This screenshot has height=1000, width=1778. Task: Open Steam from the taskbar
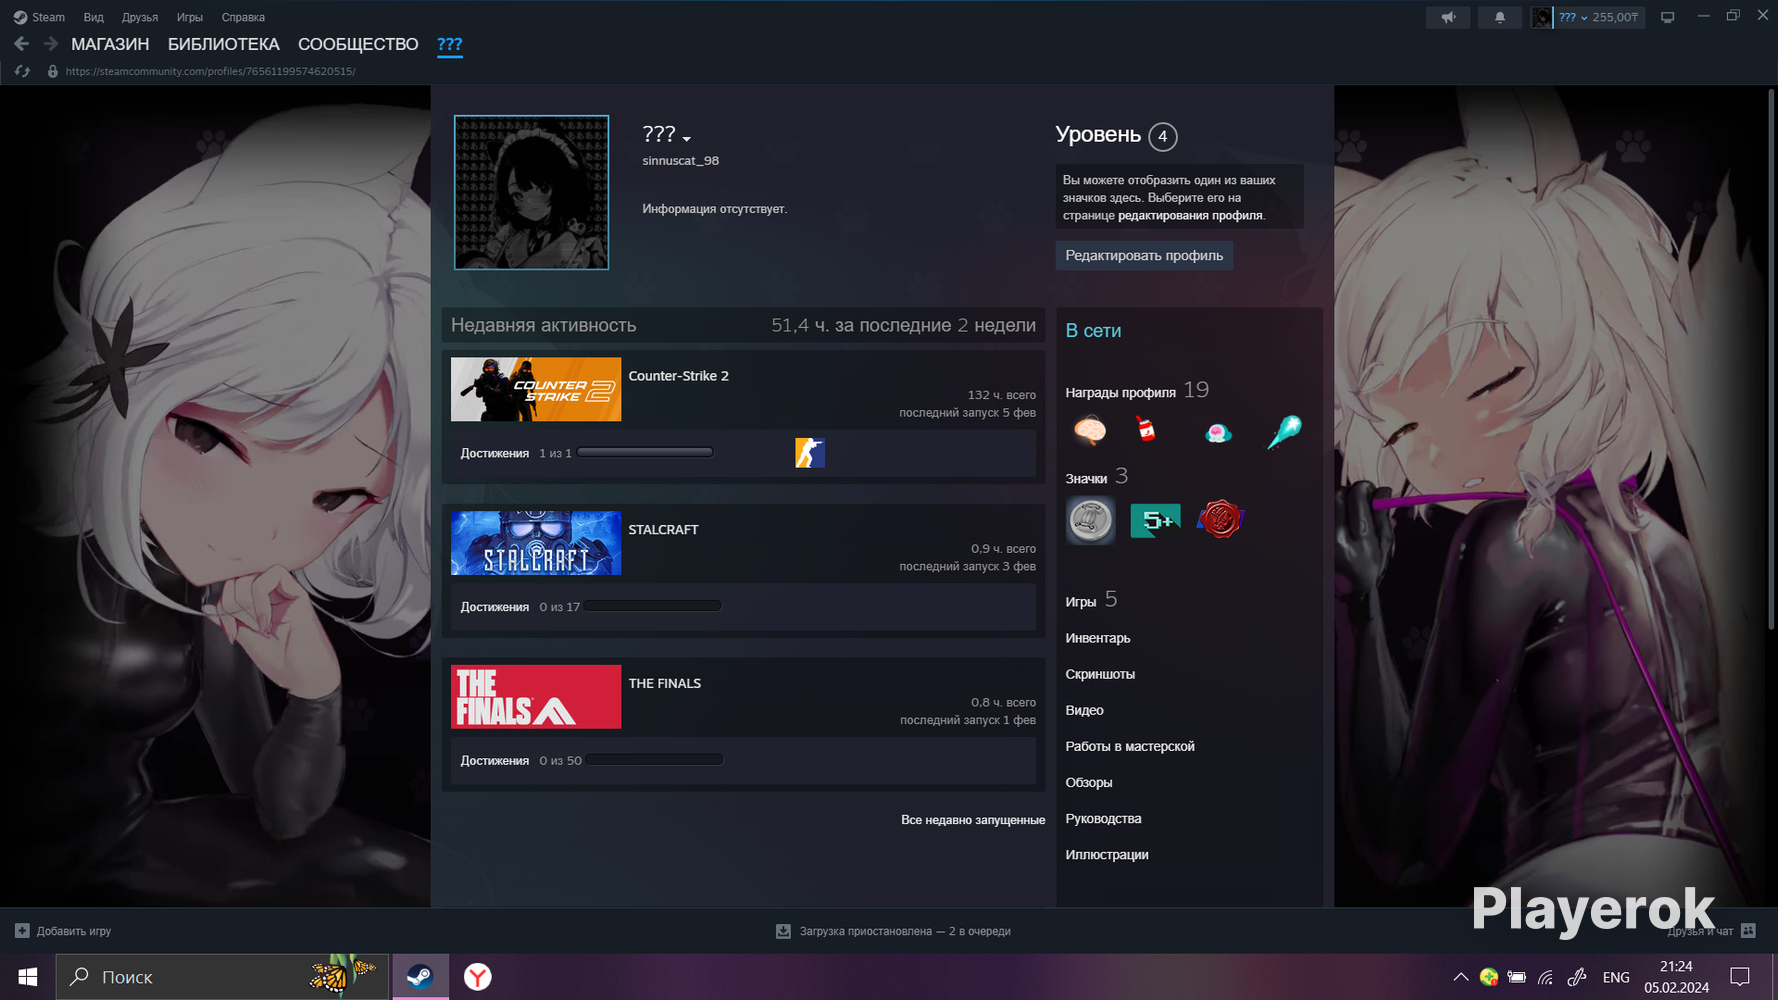420,977
